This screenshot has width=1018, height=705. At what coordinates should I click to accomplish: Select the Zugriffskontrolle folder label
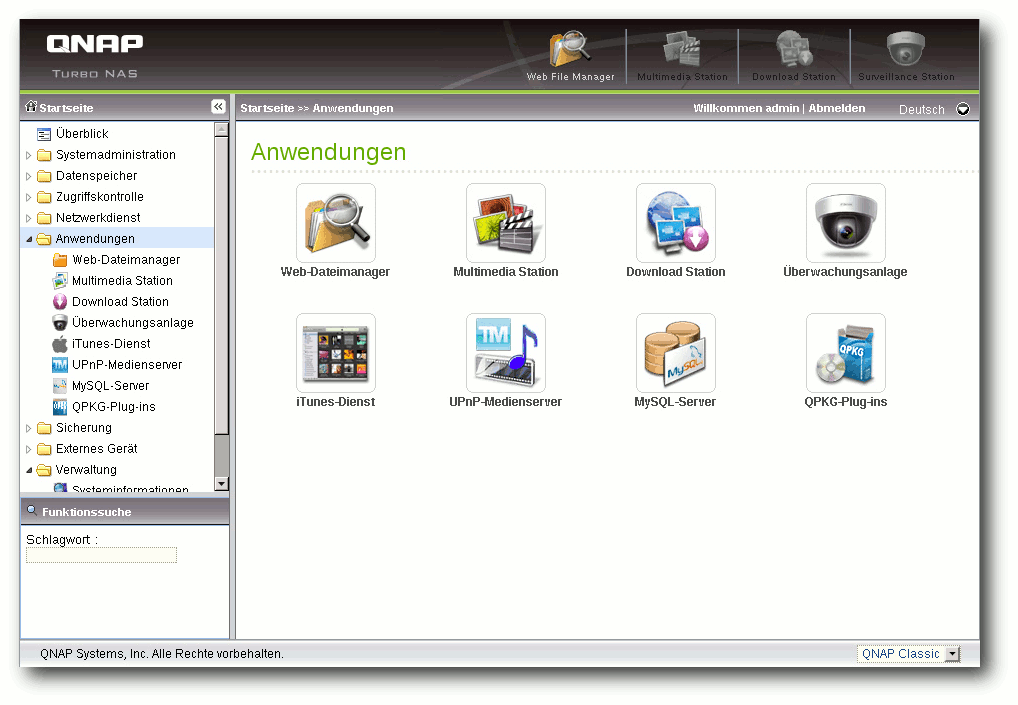click(x=99, y=197)
